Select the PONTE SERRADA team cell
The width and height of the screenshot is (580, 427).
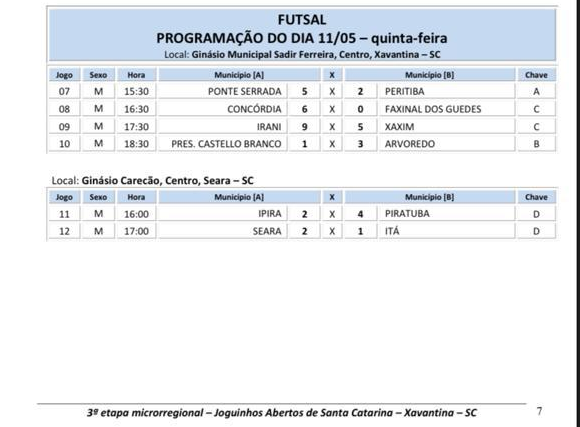(223, 91)
